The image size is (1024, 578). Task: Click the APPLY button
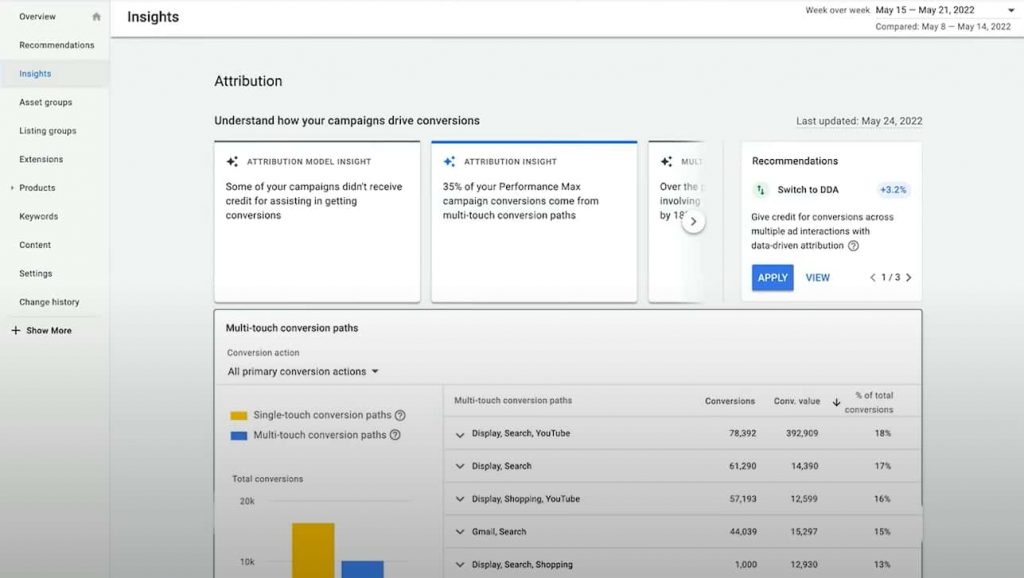773,278
